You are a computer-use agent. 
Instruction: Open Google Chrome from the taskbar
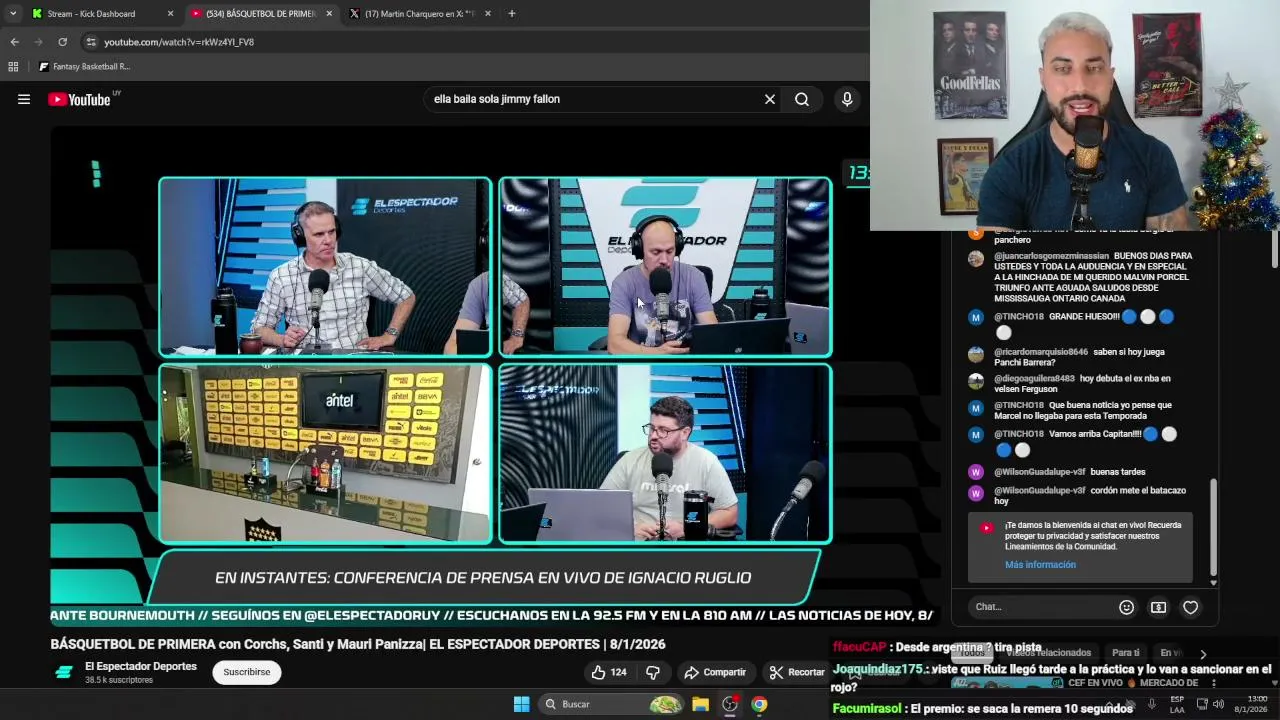click(759, 704)
